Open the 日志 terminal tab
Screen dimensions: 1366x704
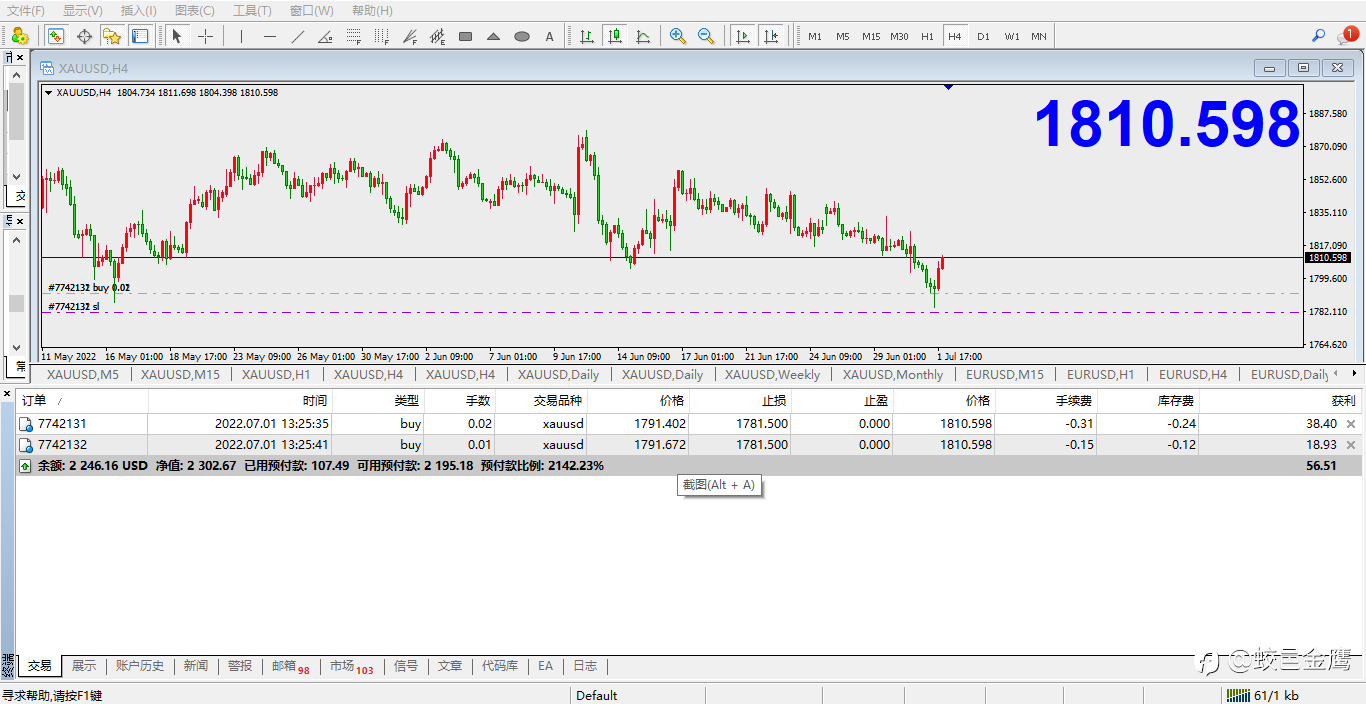585,666
